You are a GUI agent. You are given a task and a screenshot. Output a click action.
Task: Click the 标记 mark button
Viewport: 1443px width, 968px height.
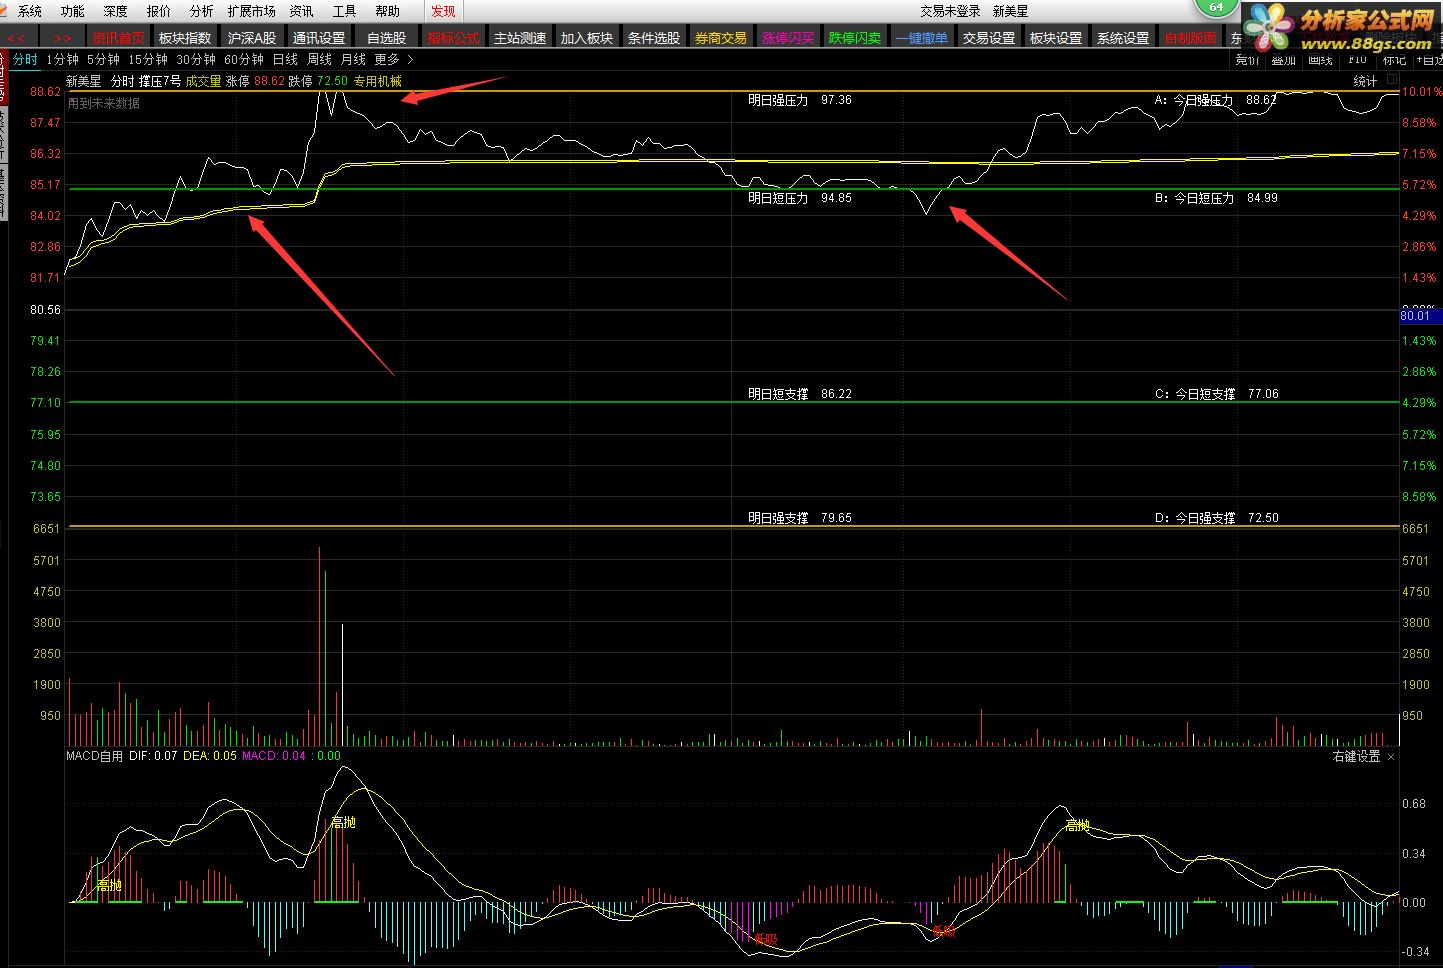coord(1394,60)
